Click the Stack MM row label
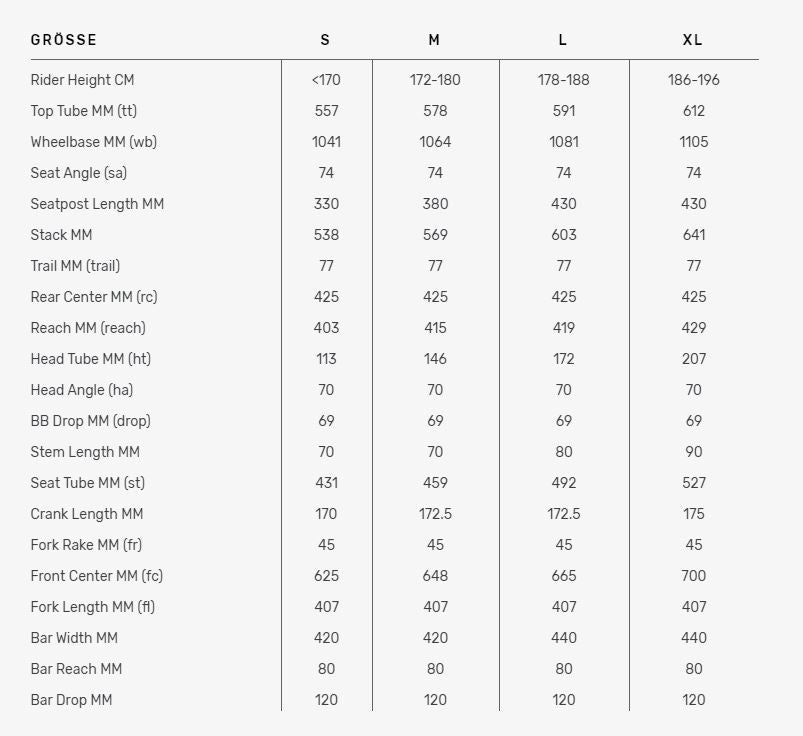This screenshot has width=803, height=736. tap(60, 235)
